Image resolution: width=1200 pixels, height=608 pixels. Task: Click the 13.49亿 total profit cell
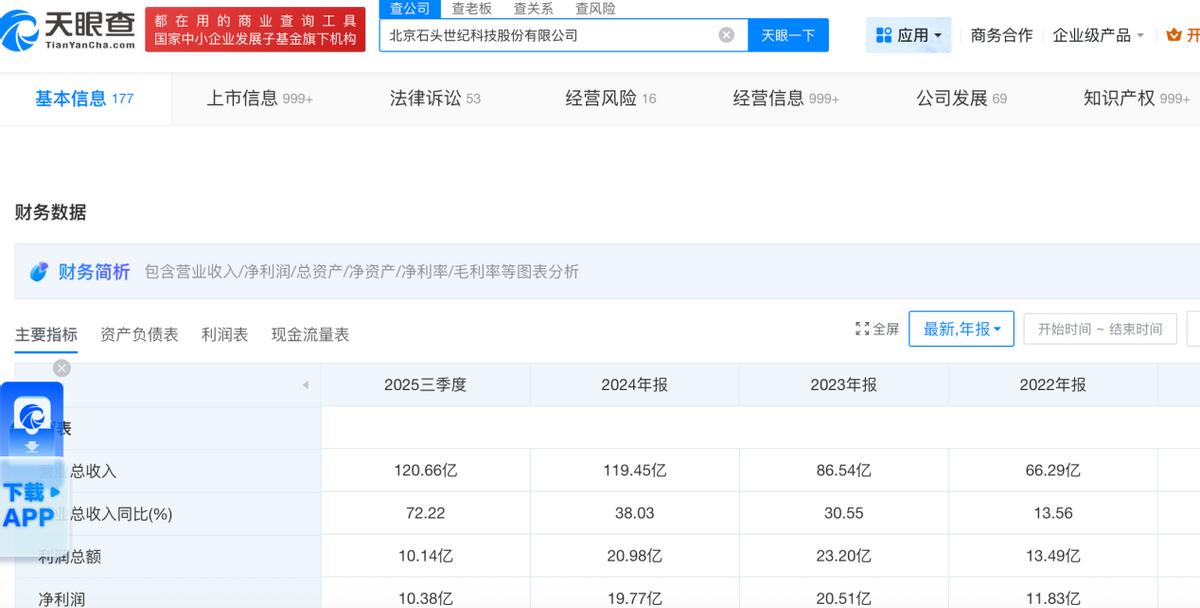(1052, 556)
